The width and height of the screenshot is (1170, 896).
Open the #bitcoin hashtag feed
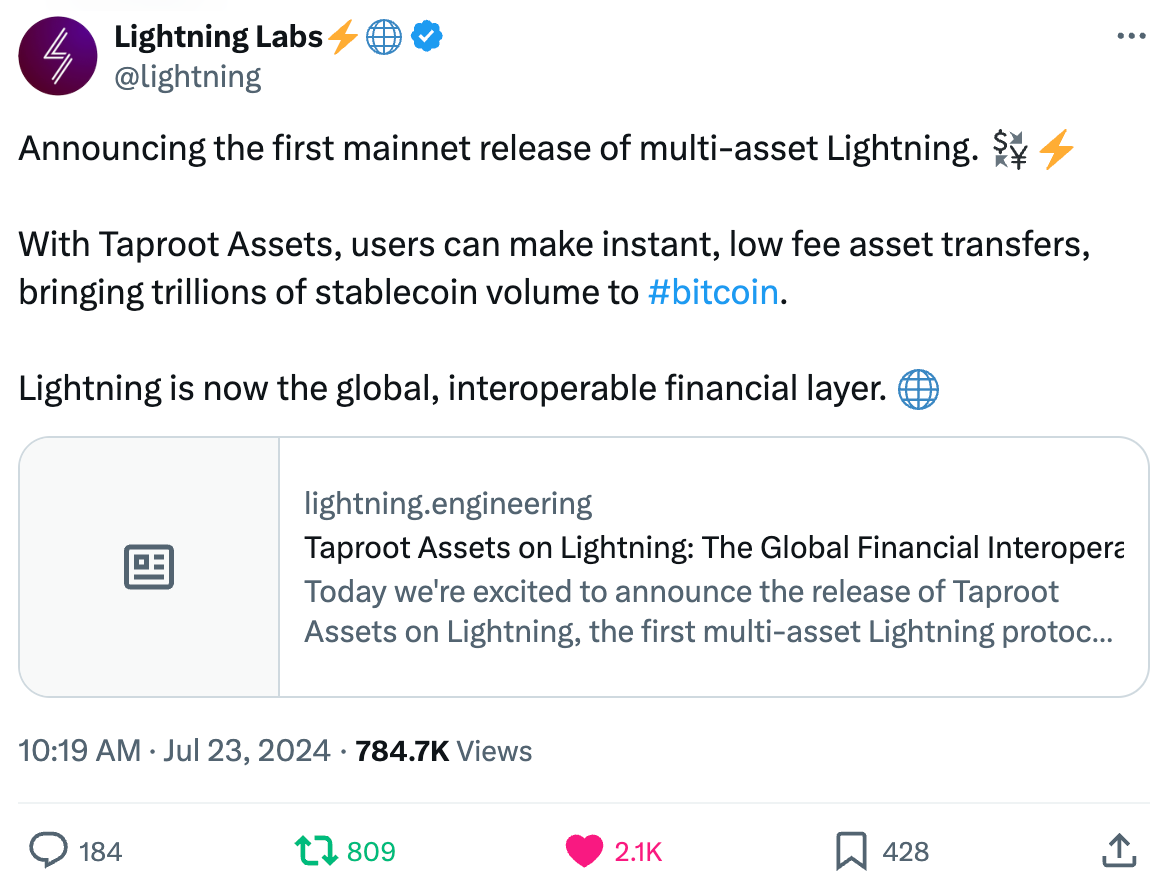pyautogui.click(x=713, y=292)
